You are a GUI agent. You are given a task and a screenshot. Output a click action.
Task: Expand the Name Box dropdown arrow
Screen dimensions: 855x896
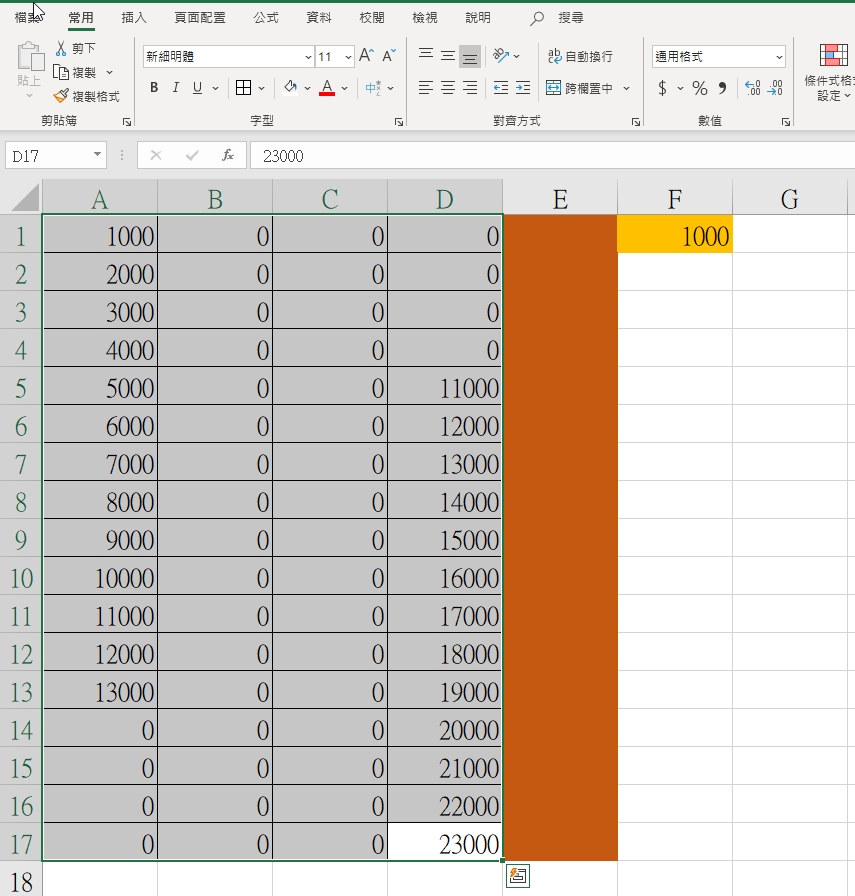coord(97,155)
